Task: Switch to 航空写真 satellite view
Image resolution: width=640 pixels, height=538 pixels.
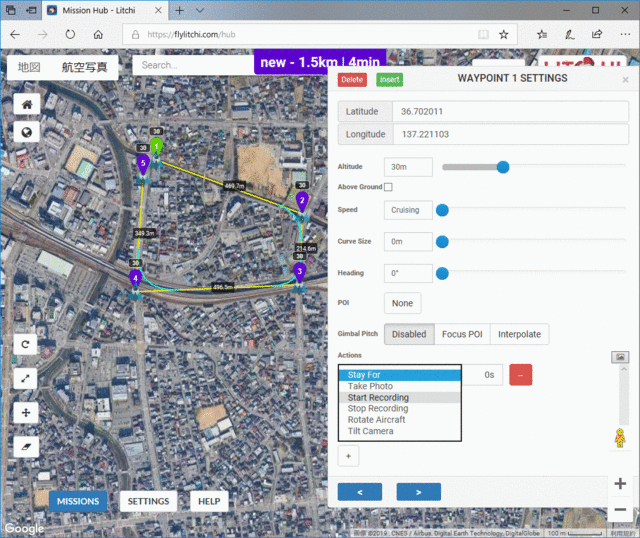Action: point(84,67)
